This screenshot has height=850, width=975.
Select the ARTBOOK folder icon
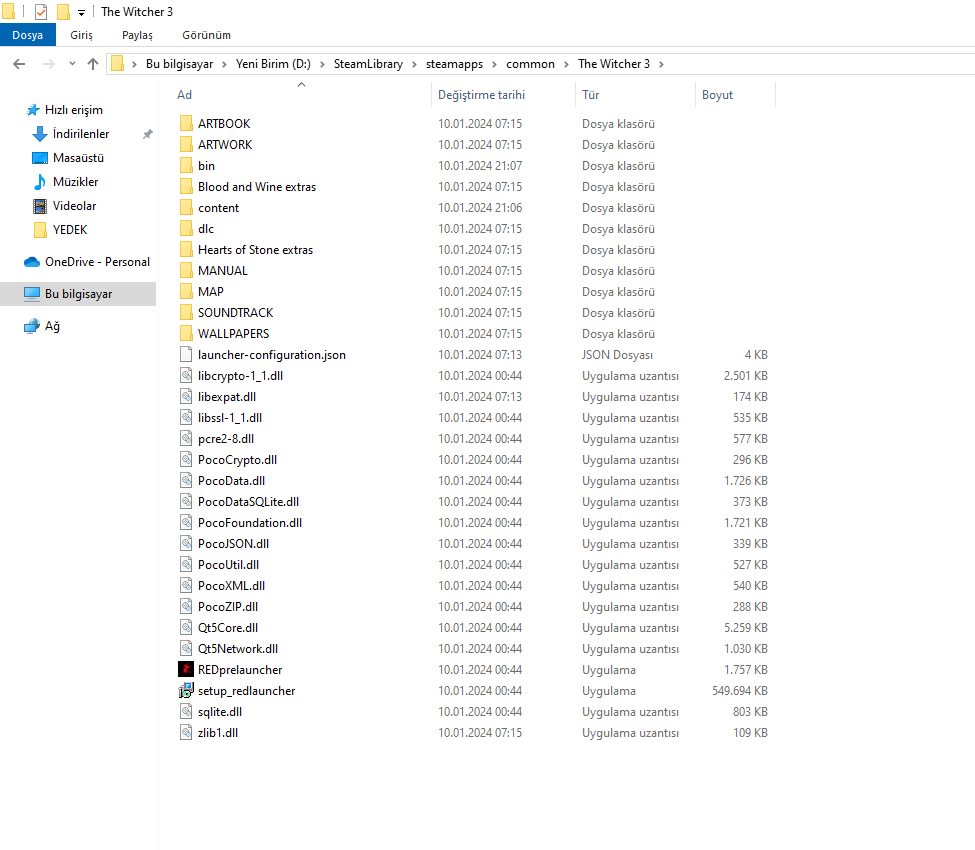186,123
